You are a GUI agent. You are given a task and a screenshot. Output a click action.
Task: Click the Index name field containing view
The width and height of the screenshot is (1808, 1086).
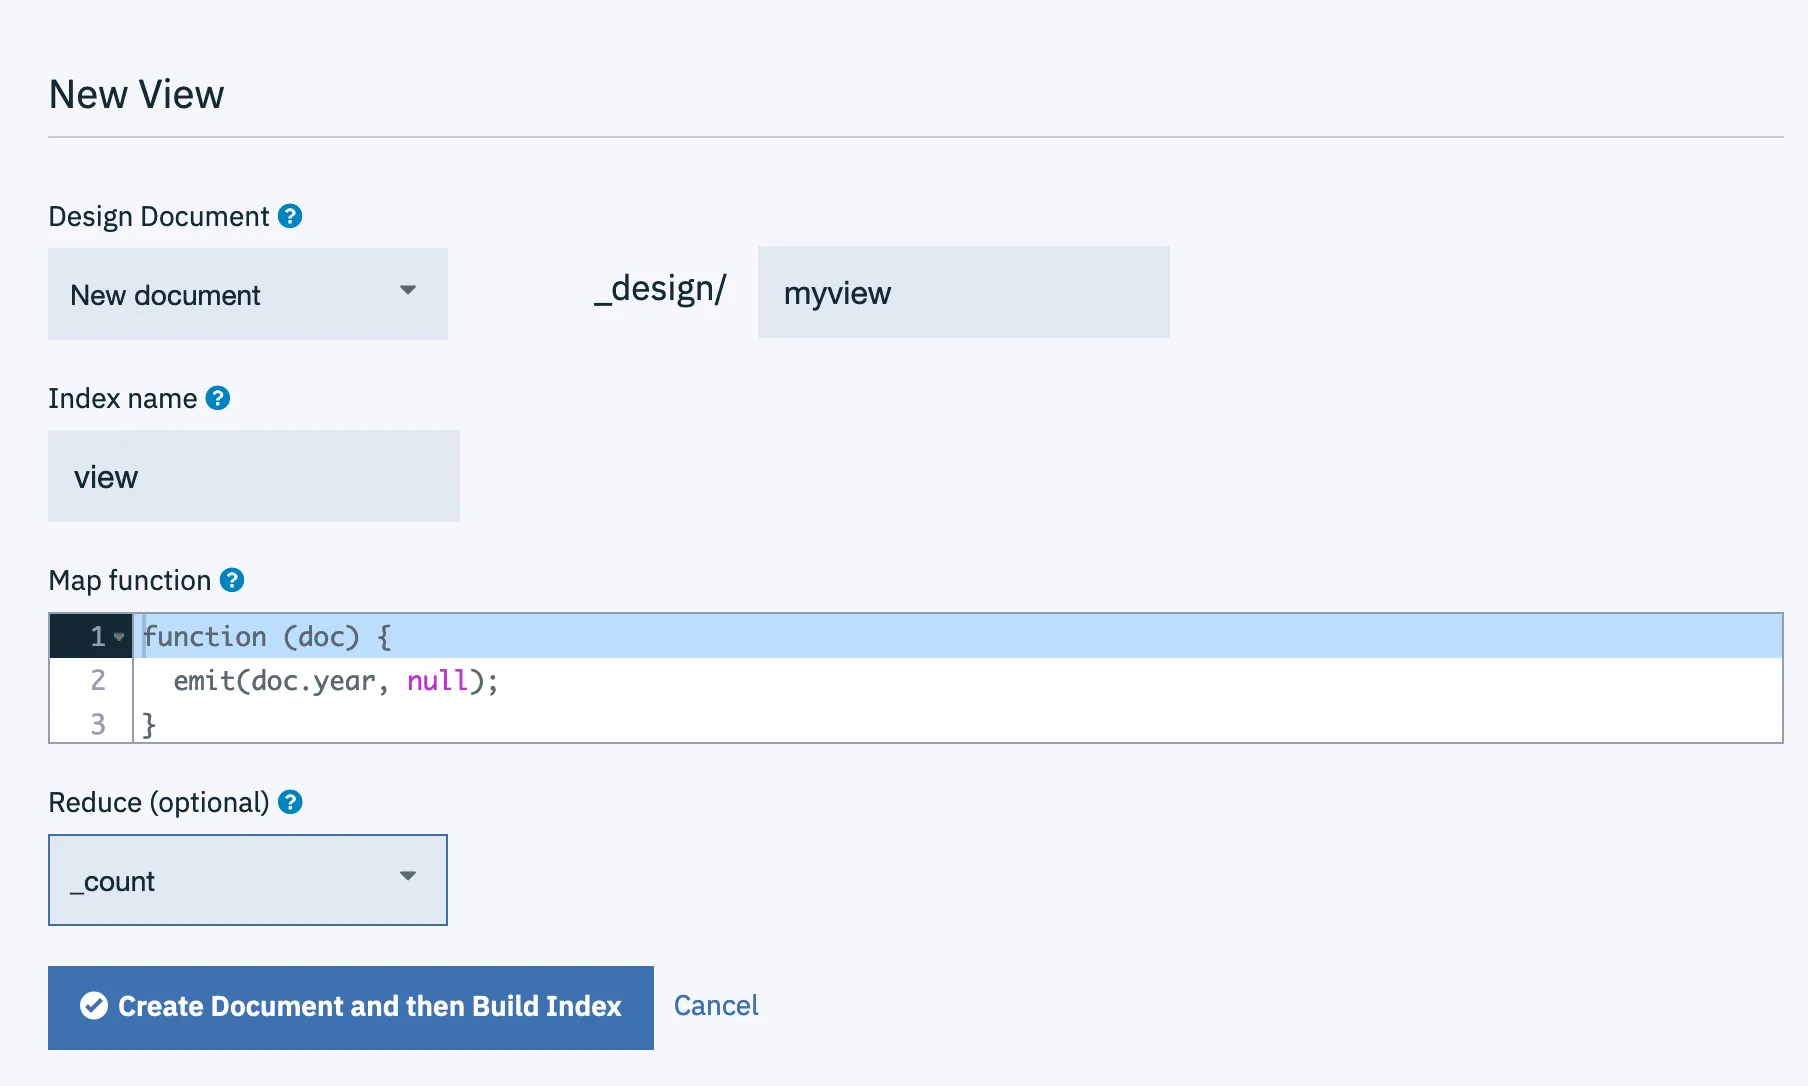click(254, 476)
